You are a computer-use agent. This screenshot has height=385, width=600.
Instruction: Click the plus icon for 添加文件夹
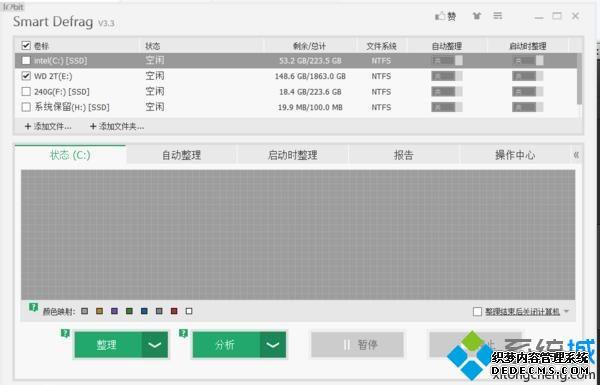pos(93,126)
